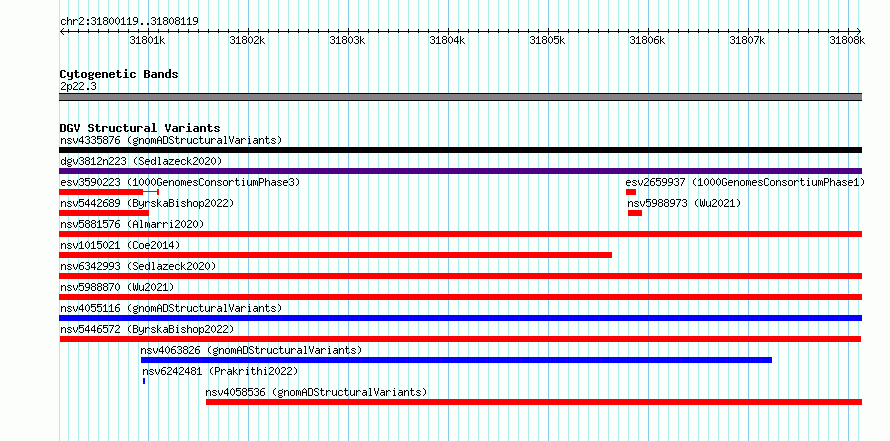Open the nsv4063826 gnomAD label
Viewport: 890px width, 441px height.
click(251, 350)
